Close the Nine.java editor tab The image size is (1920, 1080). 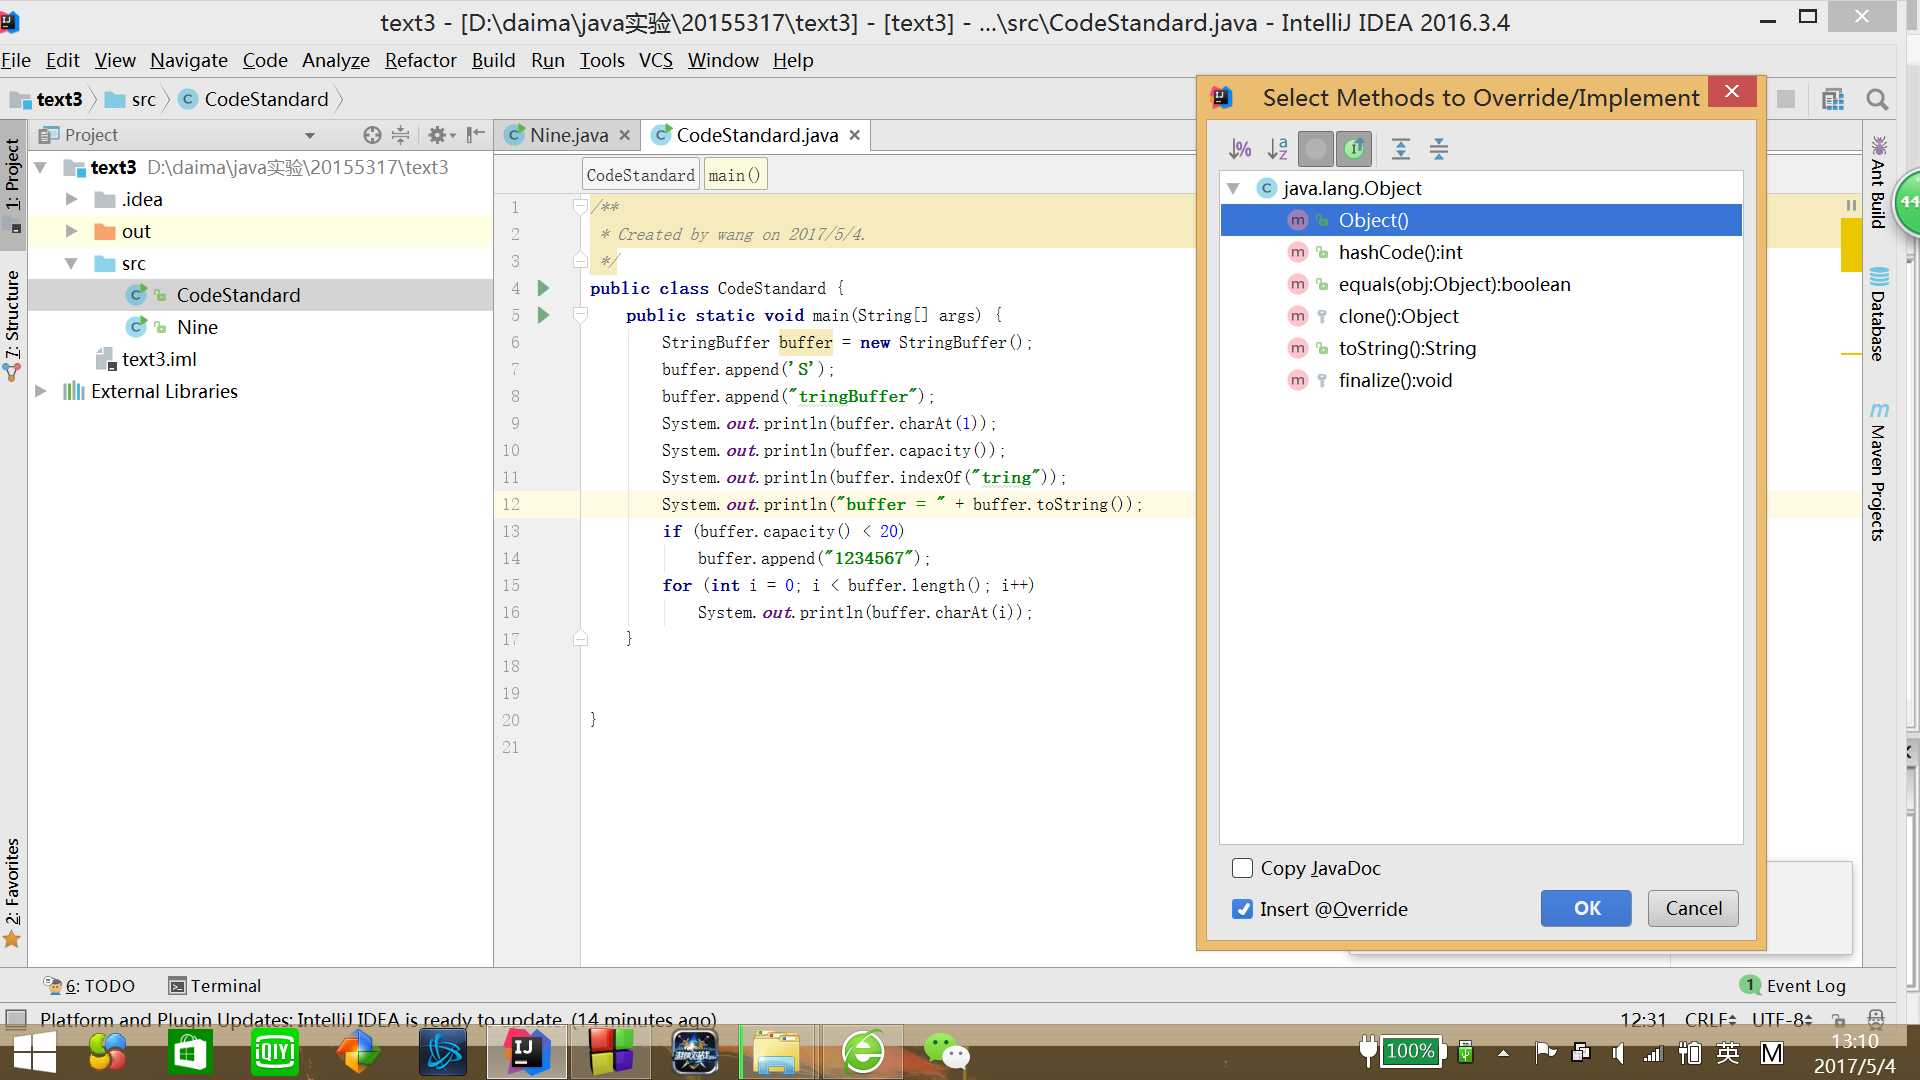624,135
